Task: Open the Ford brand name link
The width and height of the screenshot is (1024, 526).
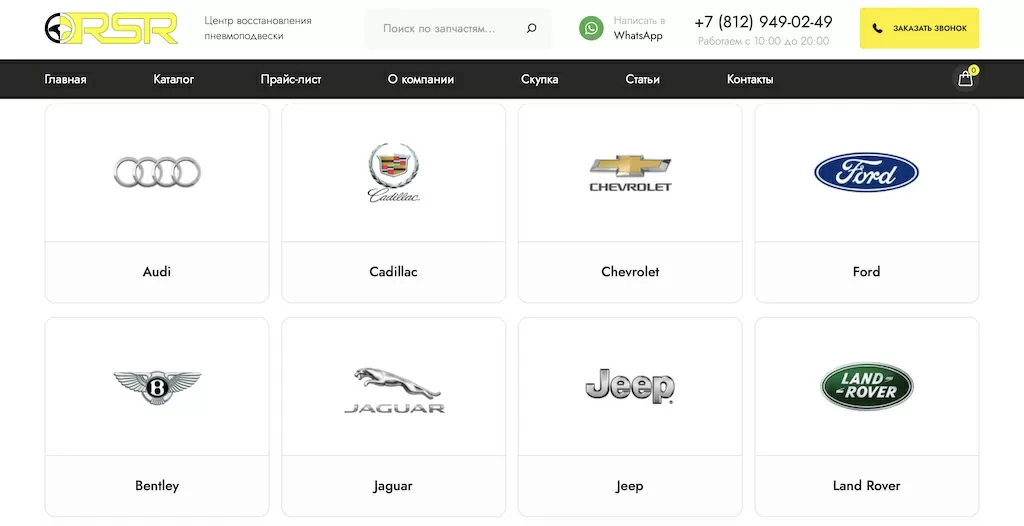Action: coord(867,271)
